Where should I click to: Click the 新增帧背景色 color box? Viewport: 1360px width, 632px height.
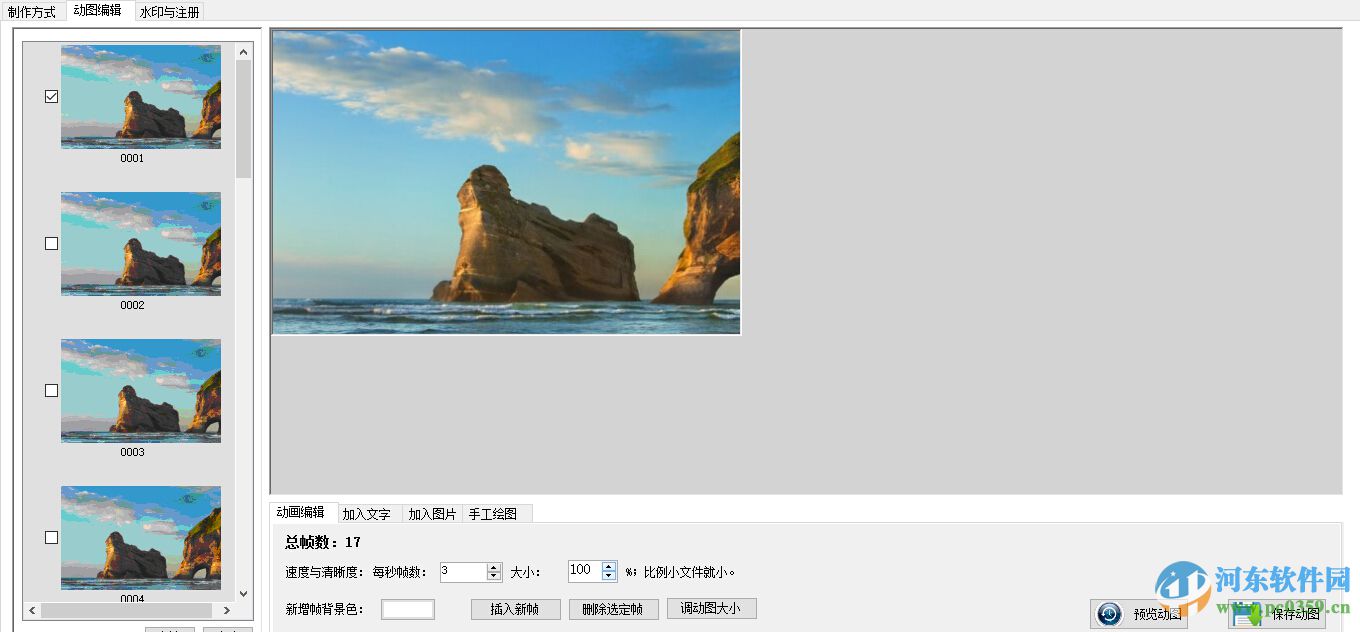coord(408,608)
